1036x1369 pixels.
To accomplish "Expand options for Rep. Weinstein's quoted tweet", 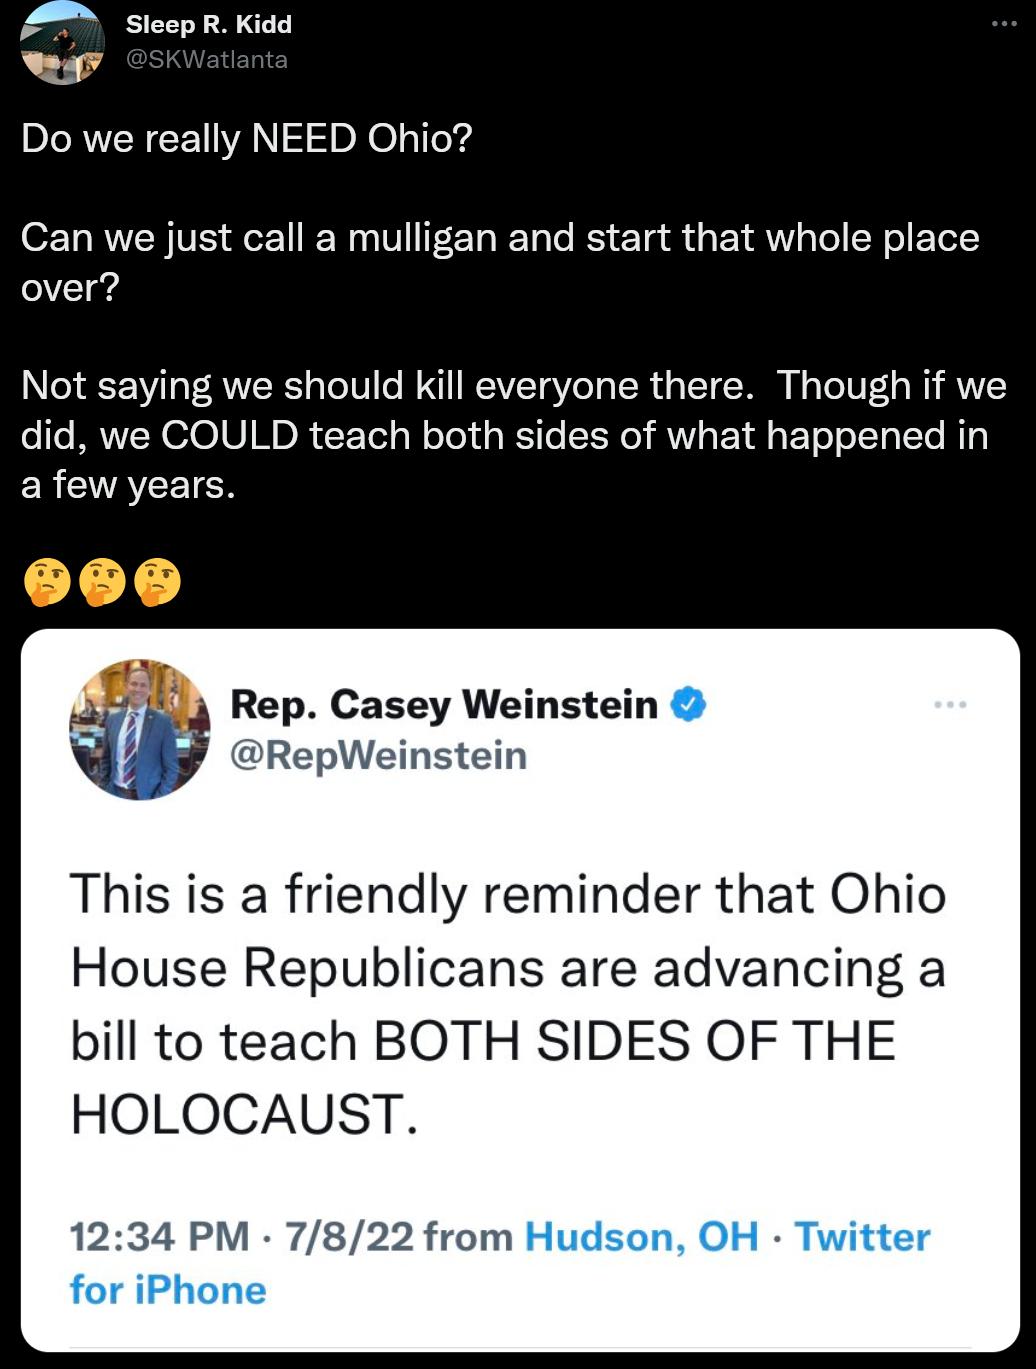I will click(x=950, y=703).
